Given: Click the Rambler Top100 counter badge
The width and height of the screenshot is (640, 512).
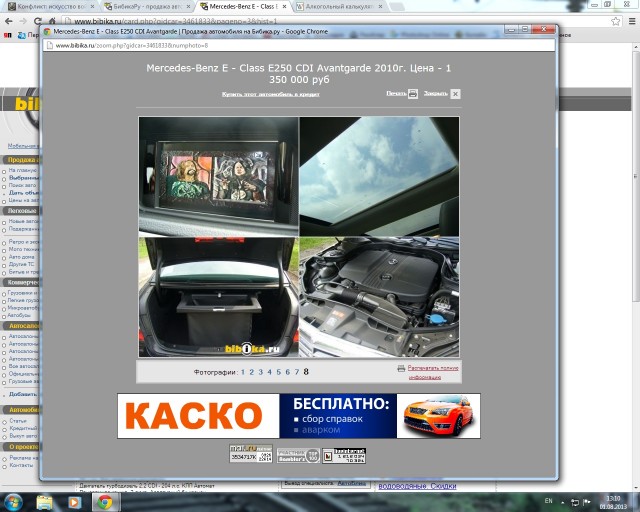Looking at the screenshot, I should [x=298, y=456].
